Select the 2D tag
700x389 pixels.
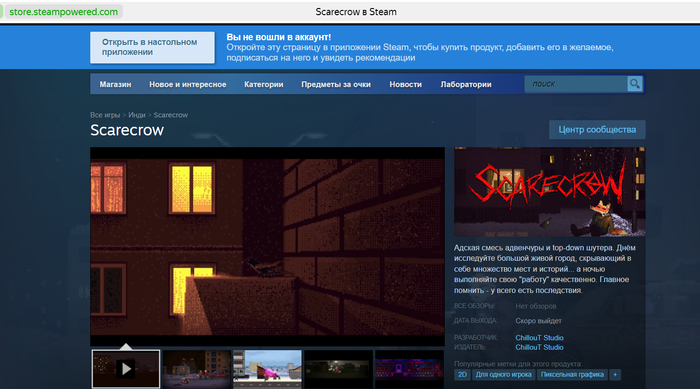pyautogui.click(x=462, y=375)
